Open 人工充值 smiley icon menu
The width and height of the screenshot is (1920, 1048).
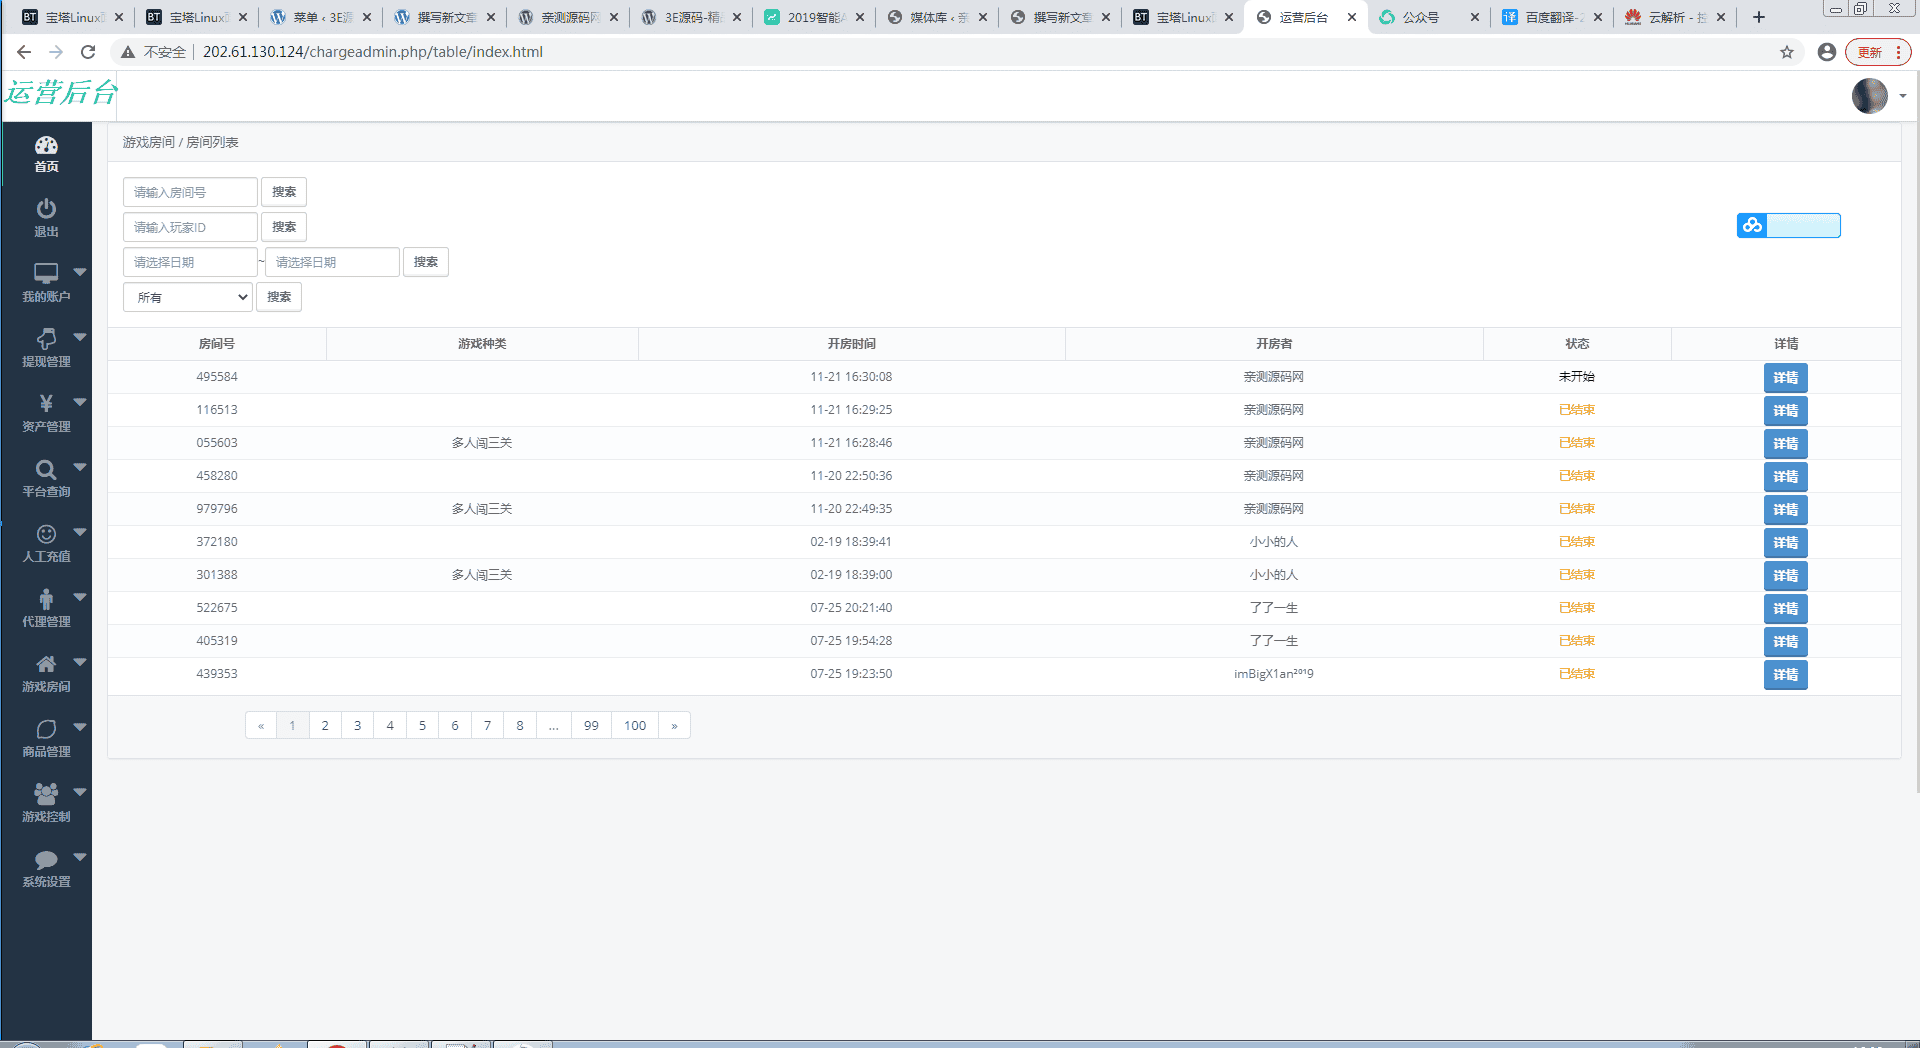(x=46, y=534)
